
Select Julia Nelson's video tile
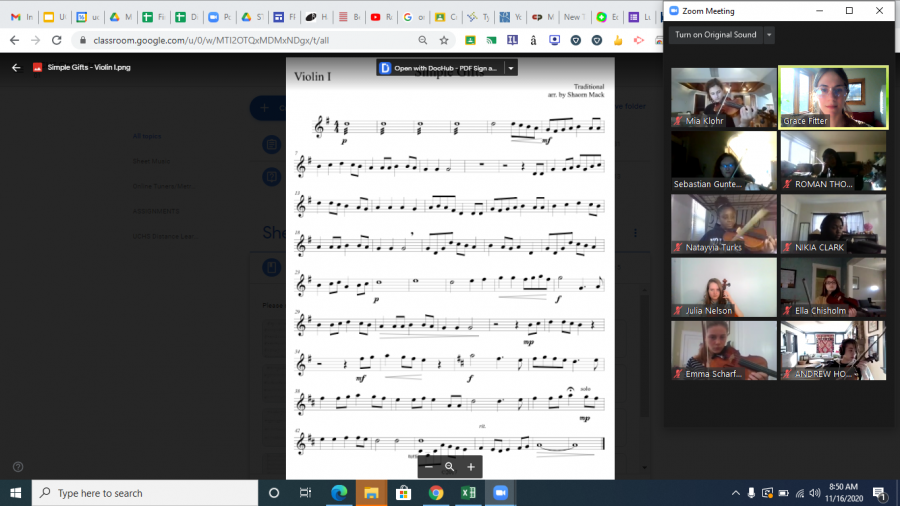pyautogui.click(x=723, y=287)
